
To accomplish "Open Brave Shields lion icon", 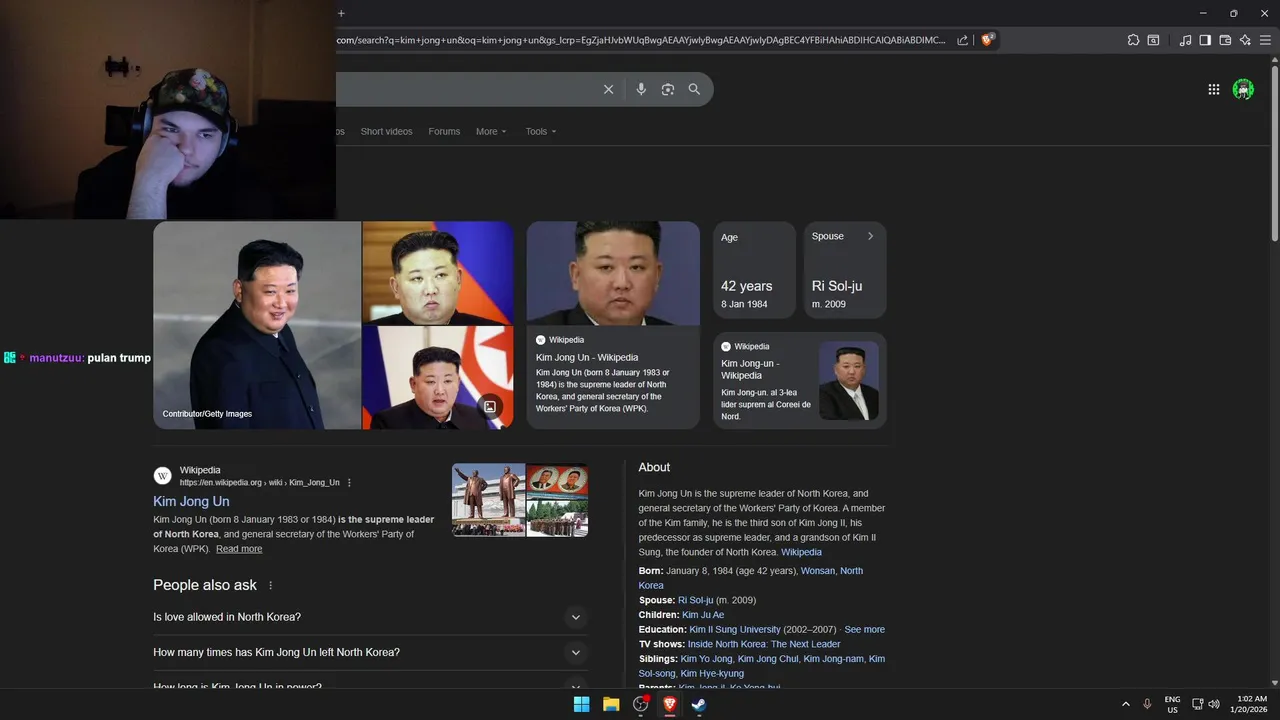I will pyautogui.click(x=987, y=40).
